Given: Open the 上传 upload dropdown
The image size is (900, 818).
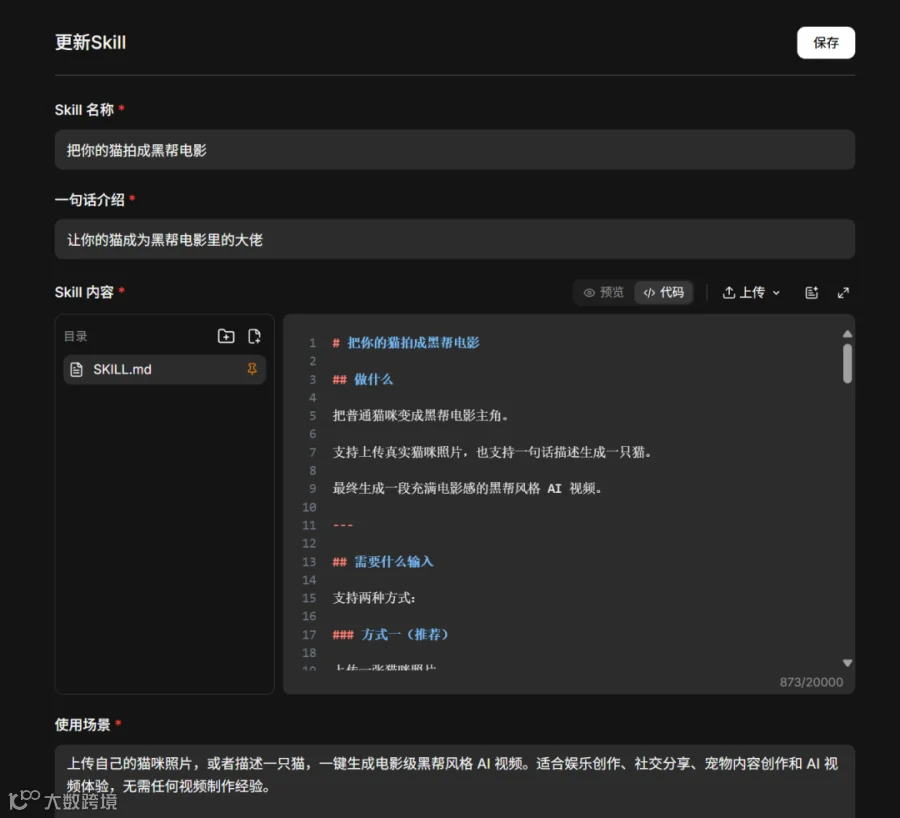Looking at the screenshot, I should pyautogui.click(x=751, y=293).
